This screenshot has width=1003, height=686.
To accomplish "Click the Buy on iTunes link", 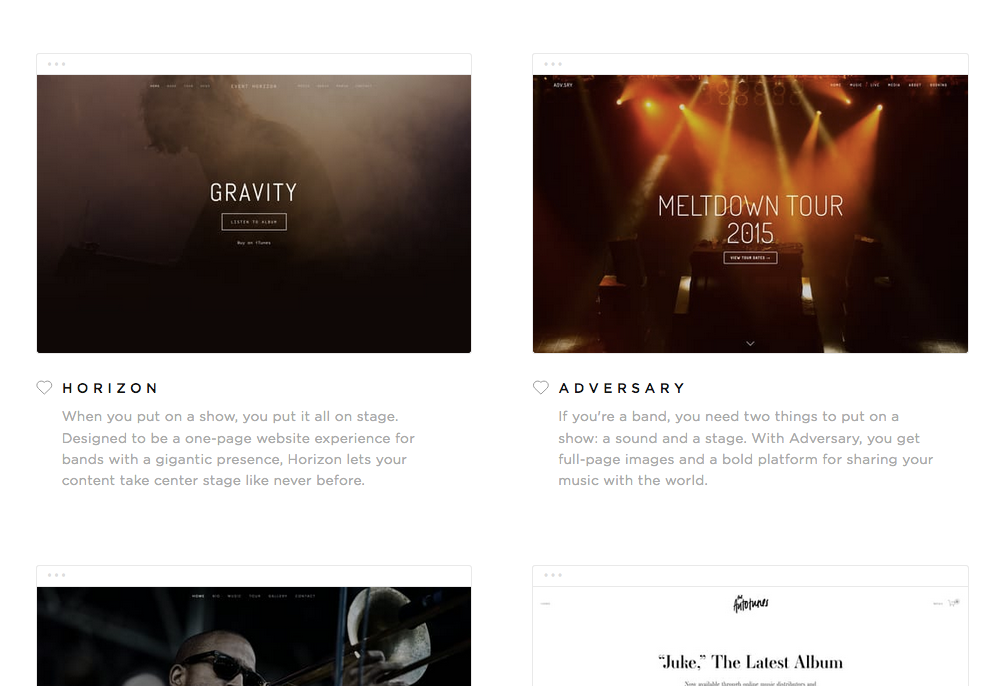I will (x=254, y=243).
